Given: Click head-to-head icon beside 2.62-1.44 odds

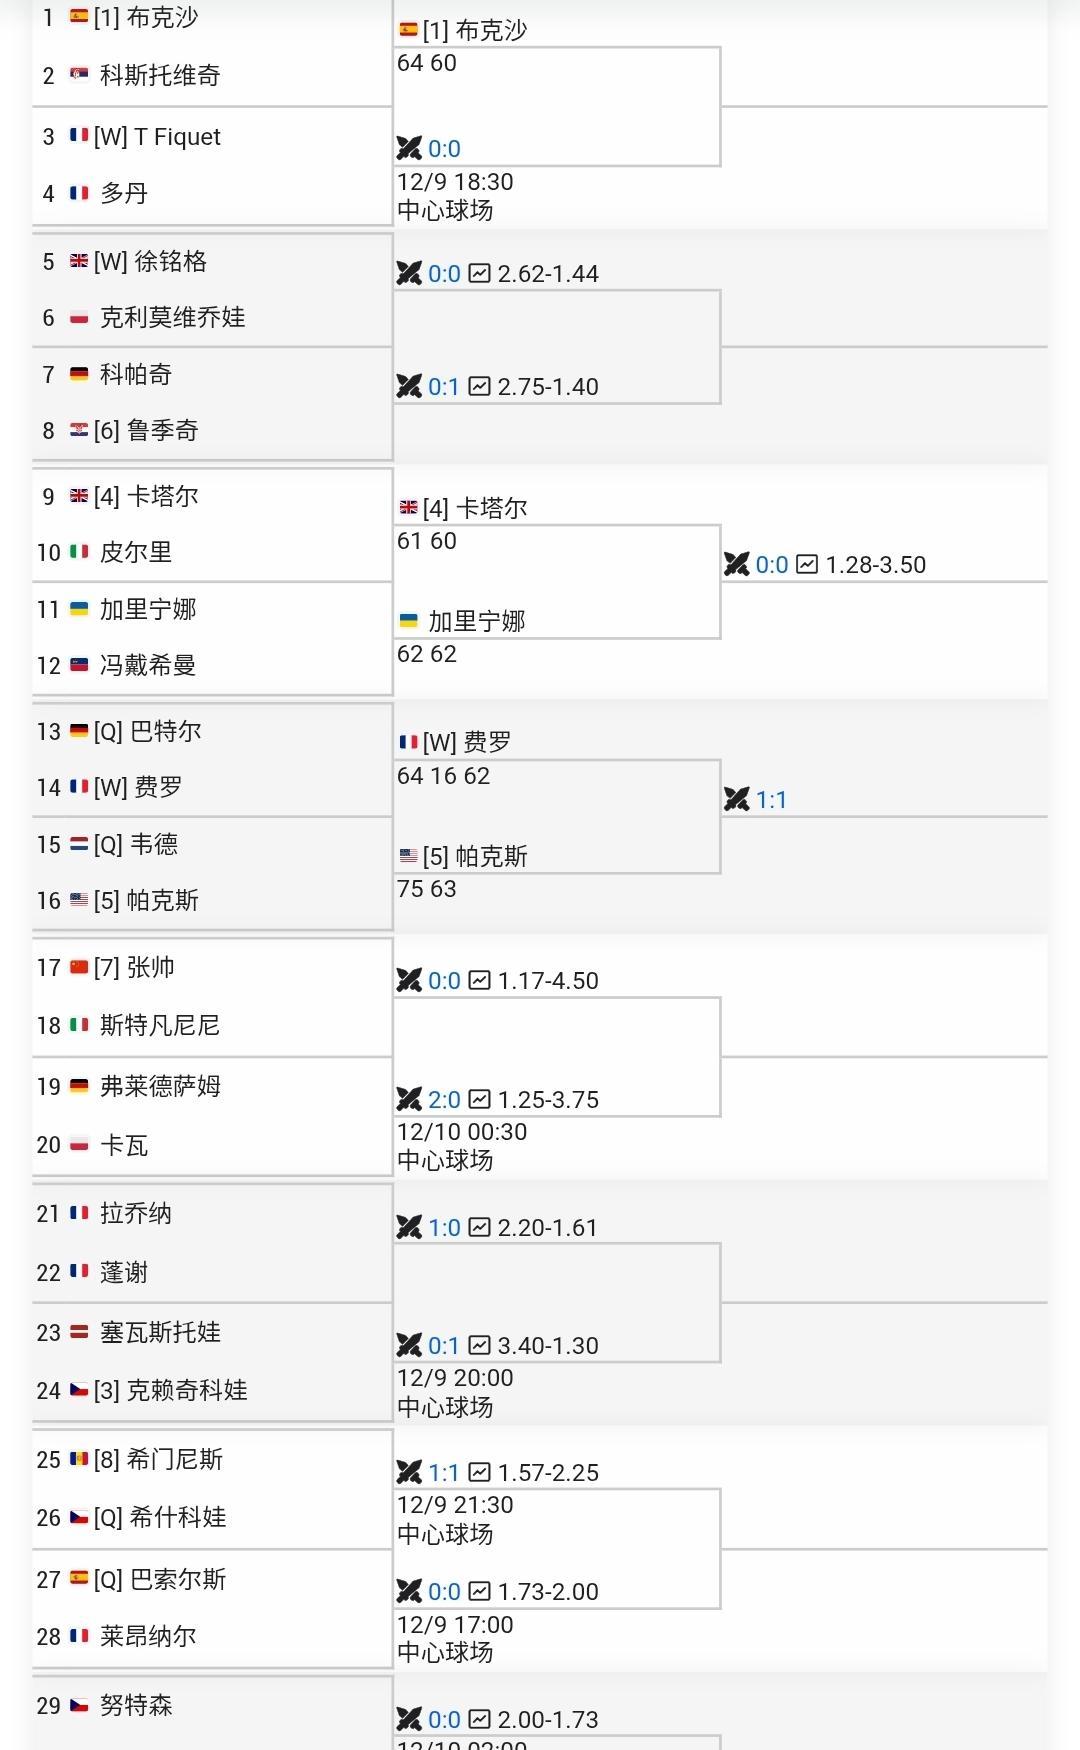Looking at the screenshot, I should 409,273.
